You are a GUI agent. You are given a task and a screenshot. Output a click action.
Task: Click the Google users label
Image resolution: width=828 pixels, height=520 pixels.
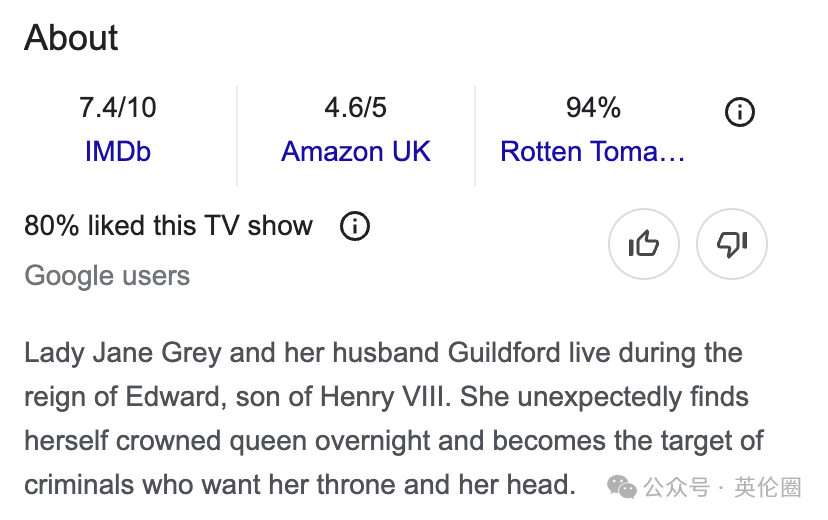click(x=107, y=275)
